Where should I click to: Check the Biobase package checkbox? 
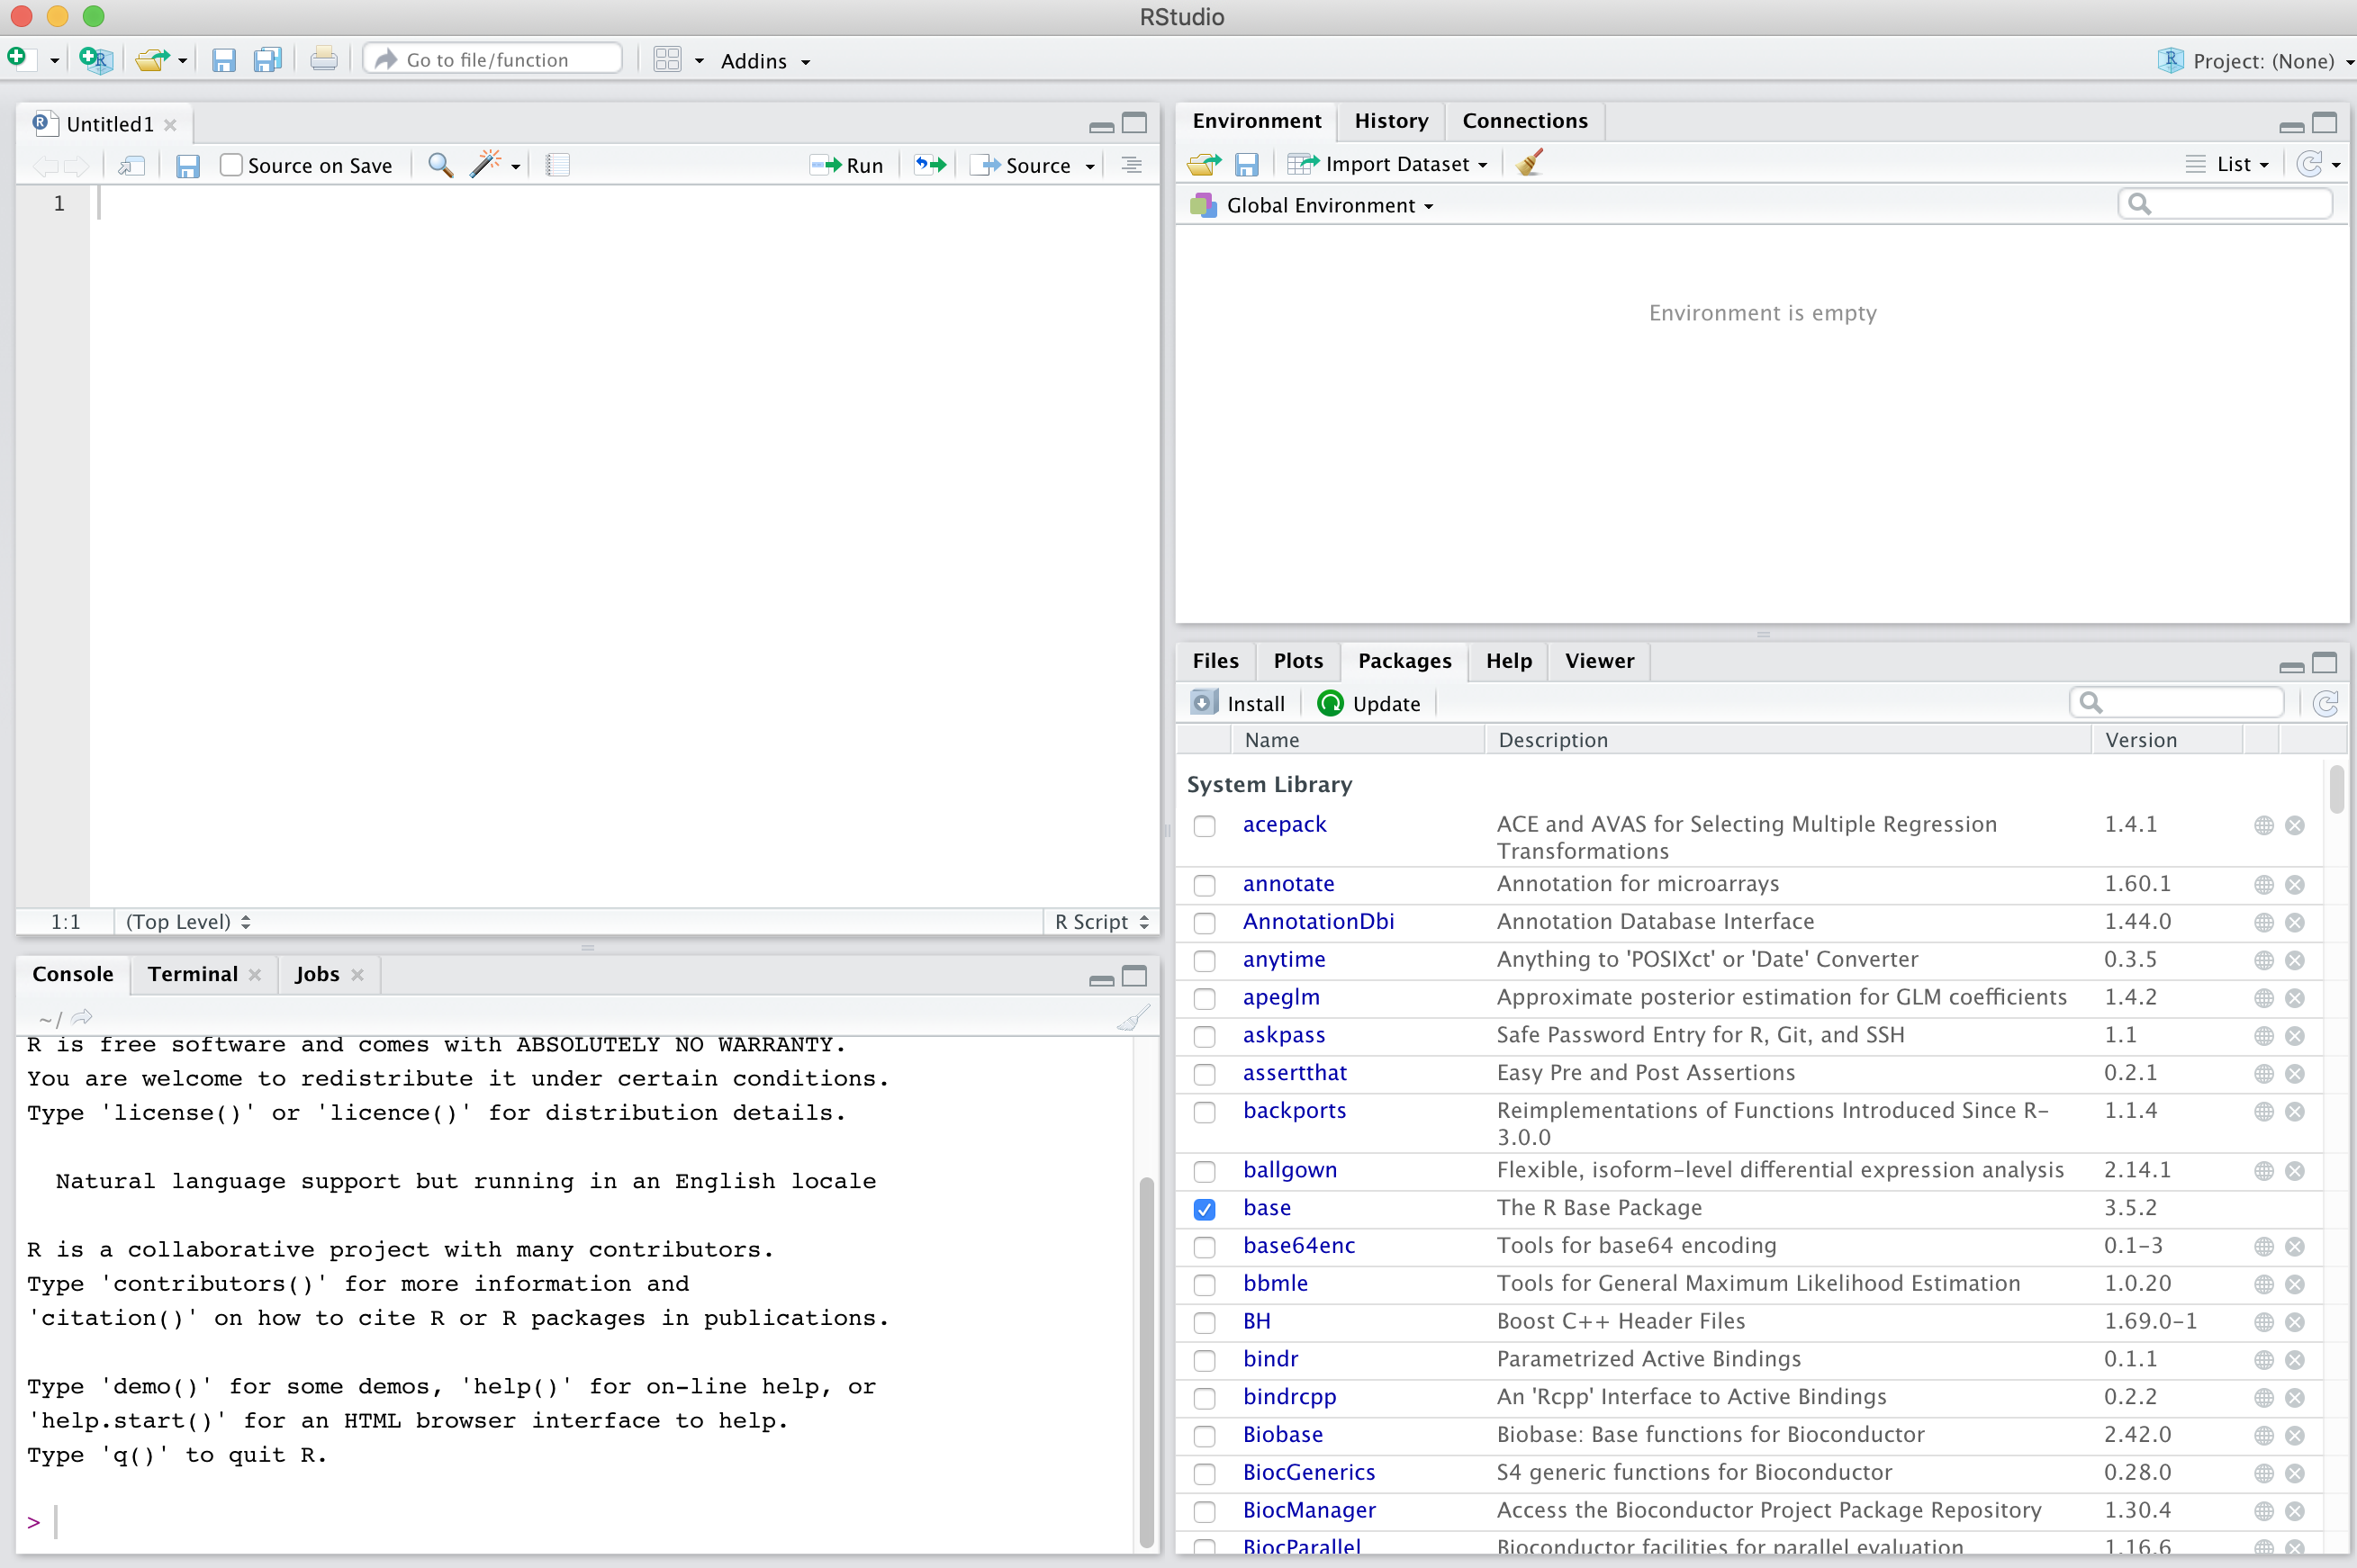coord(1204,1436)
